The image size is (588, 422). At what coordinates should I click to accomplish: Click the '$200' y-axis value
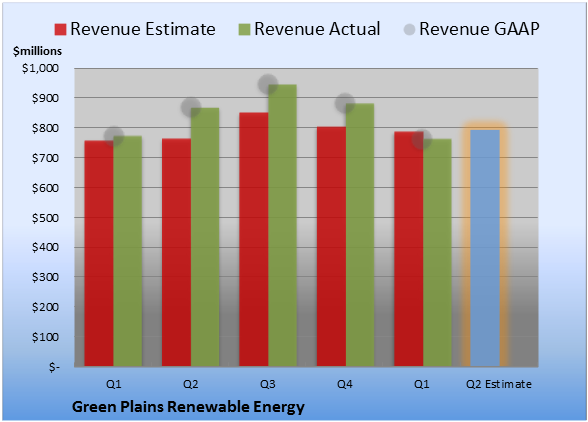pos(45,307)
